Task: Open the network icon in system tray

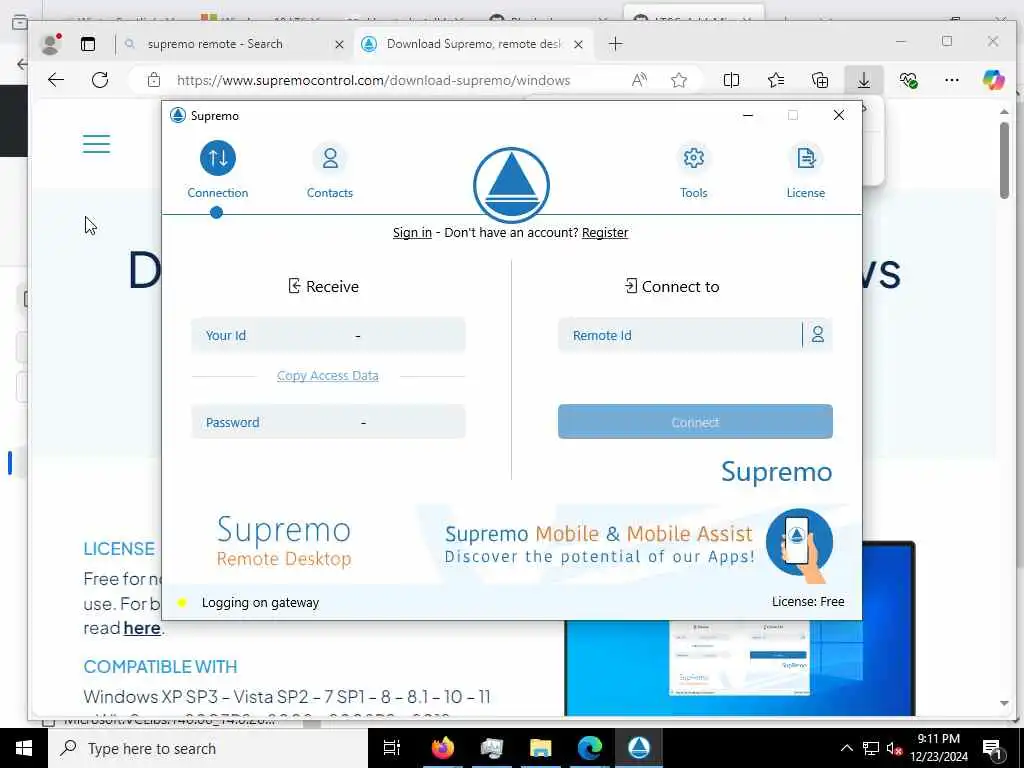Action: click(870, 748)
